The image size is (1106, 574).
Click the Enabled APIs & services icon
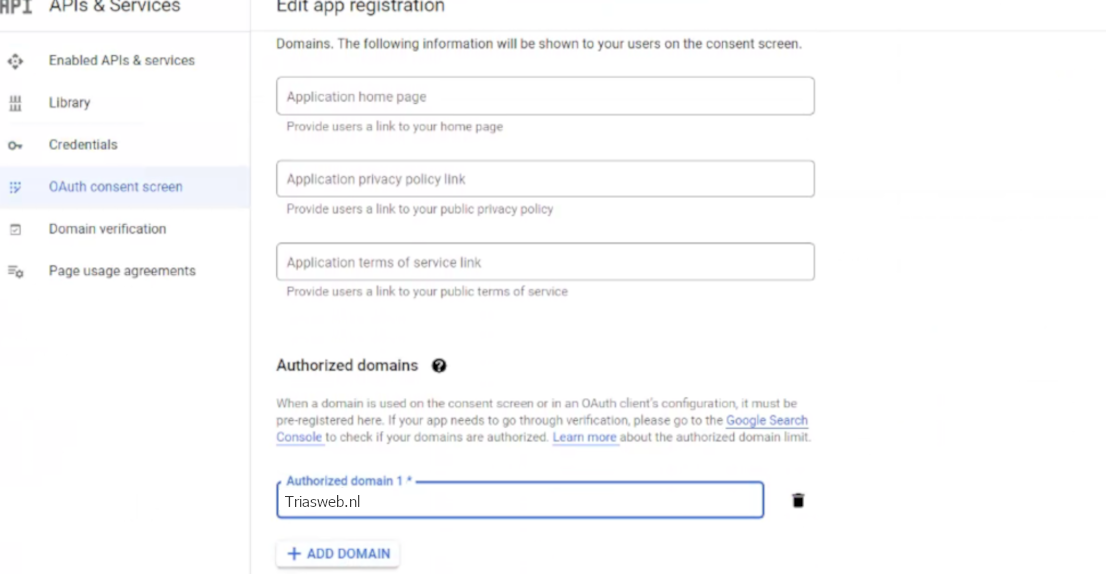[15, 61]
